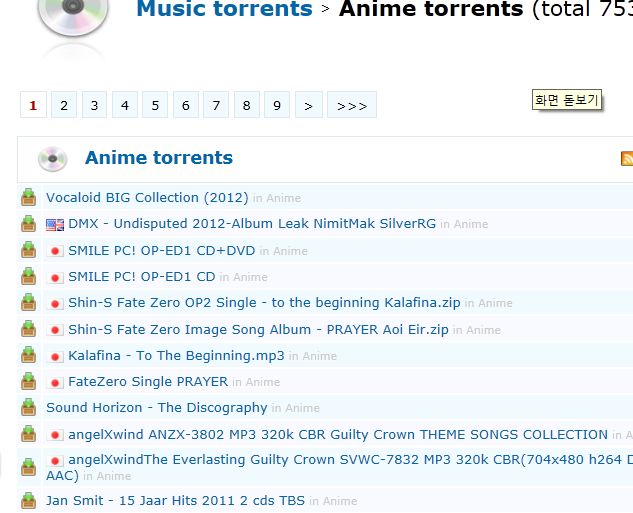Image resolution: width=633 pixels, height=513 pixels.
Task: Go to page 2 of results
Action: pos(64,105)
